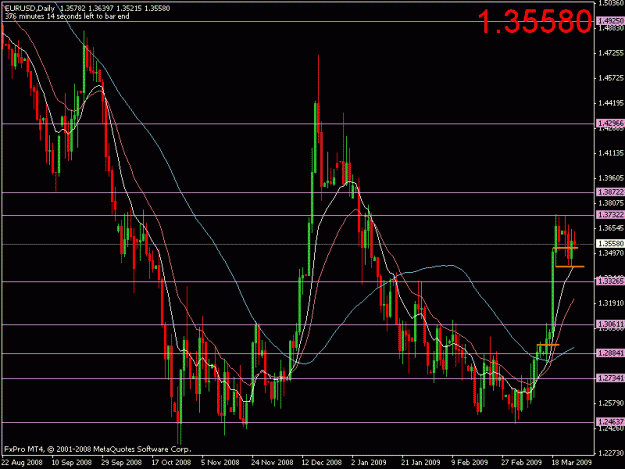Click the 2 Jan 2009 date label
The width and height of the screenshot is (625, 469).
click(x=369, y=463)
